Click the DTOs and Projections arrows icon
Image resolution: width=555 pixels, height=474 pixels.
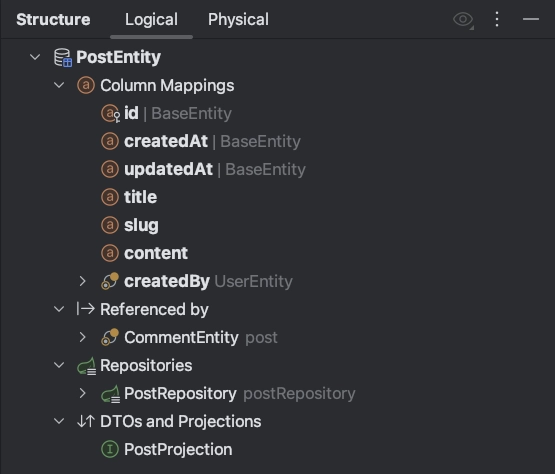pos(86,421)
